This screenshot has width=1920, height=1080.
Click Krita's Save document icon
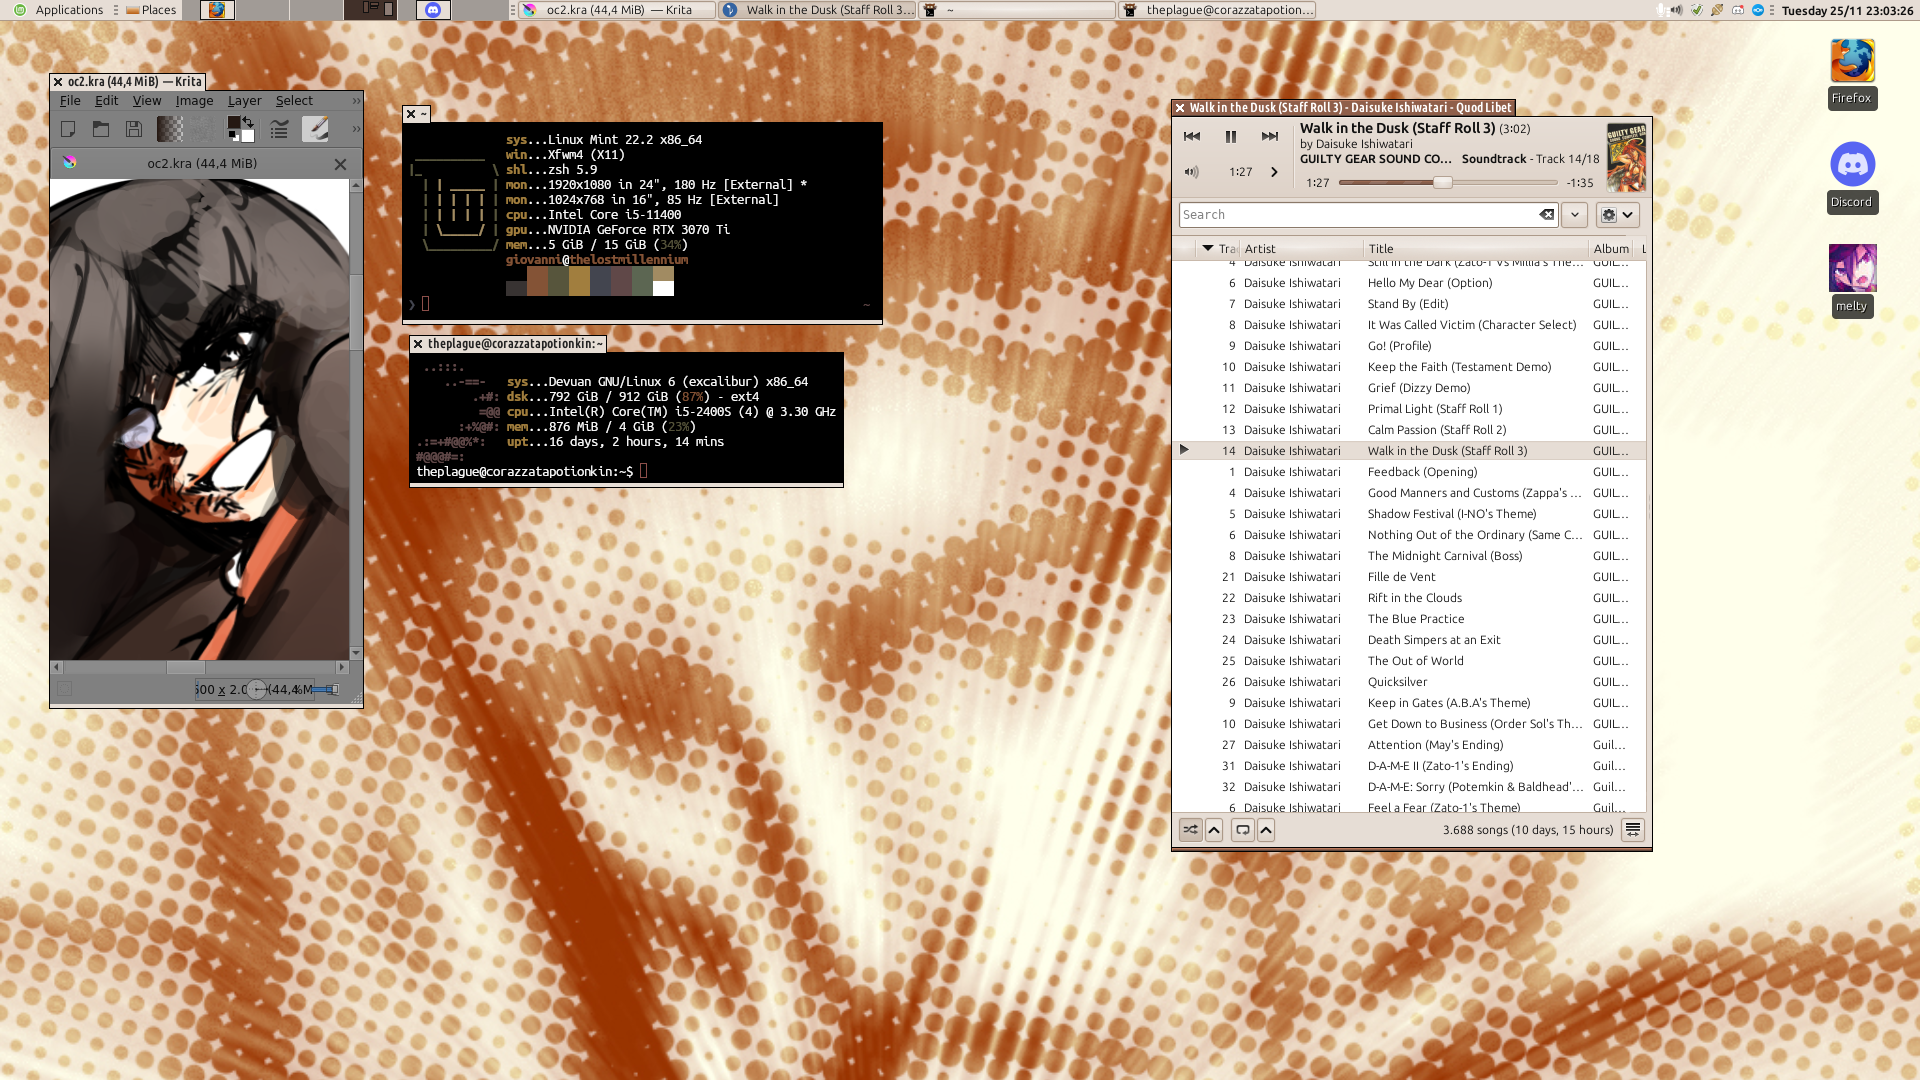tap(134, 129)
